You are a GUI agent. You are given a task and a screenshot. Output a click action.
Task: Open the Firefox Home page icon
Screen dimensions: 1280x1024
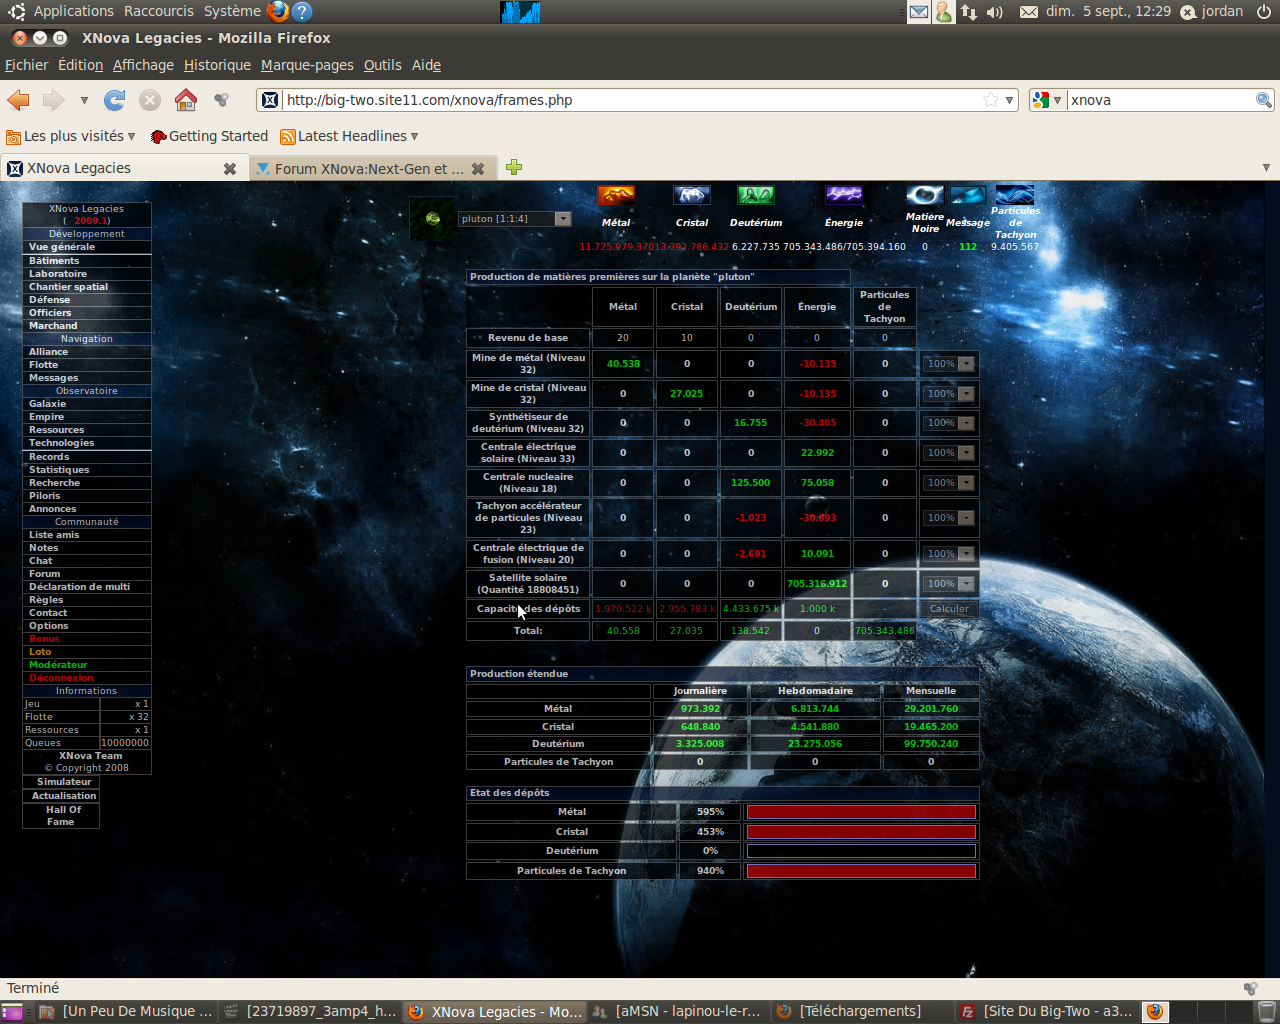tap(186, 100)
